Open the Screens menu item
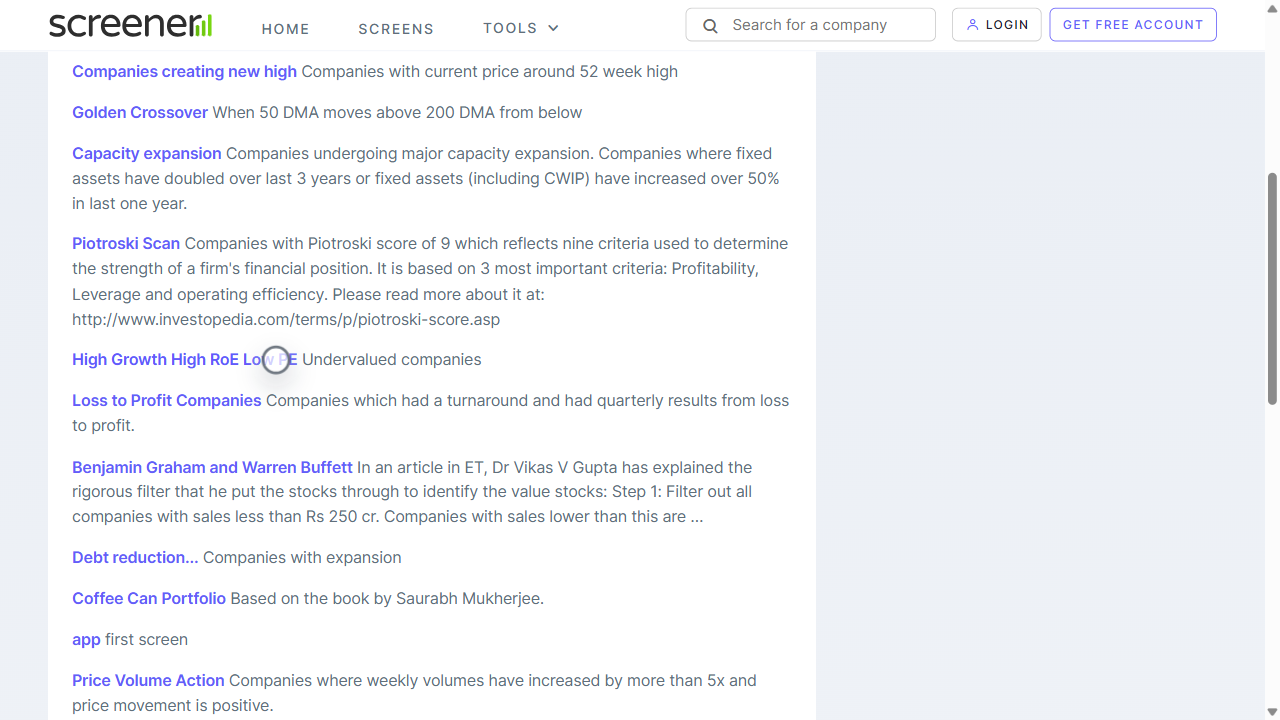 (x=396, y=29)
